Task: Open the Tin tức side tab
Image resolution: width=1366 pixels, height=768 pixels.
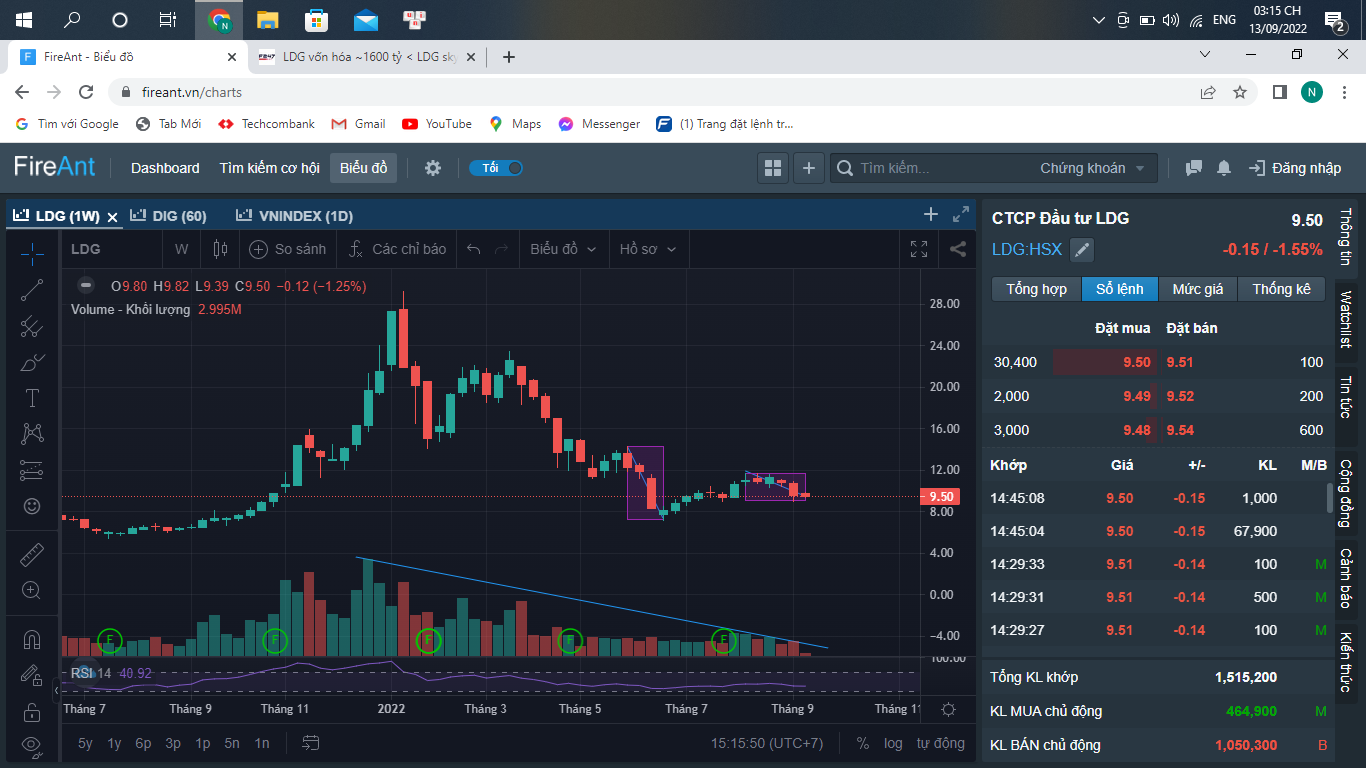Action: (1345, 397)
